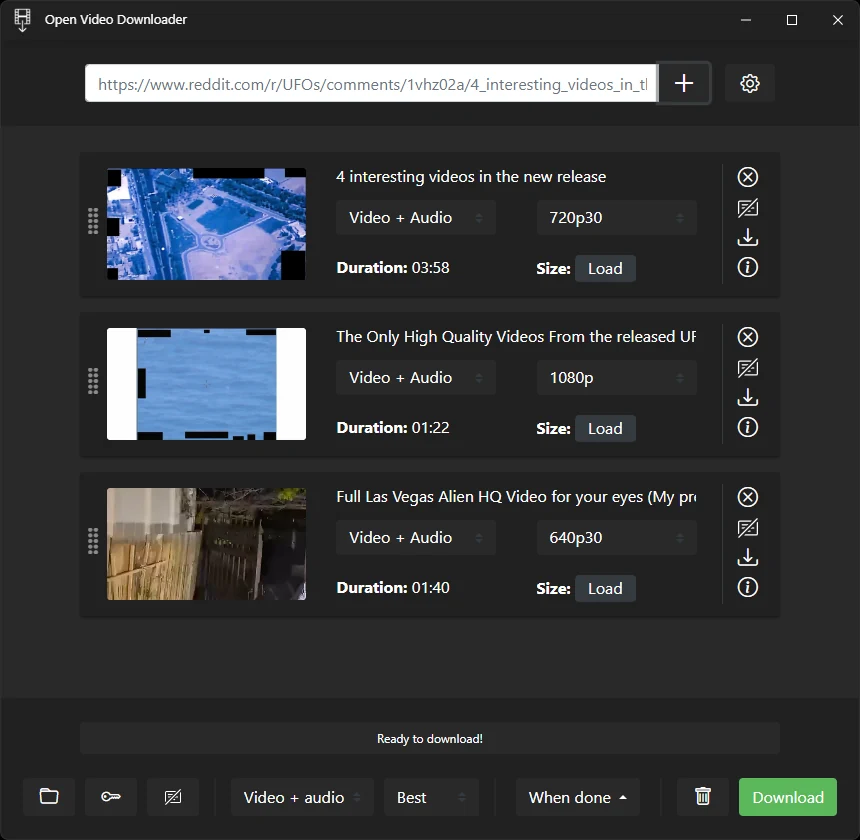Click the plus button to add URL
Image resolution: width=860 pixels, height=840 pixels.
point(684,83)
